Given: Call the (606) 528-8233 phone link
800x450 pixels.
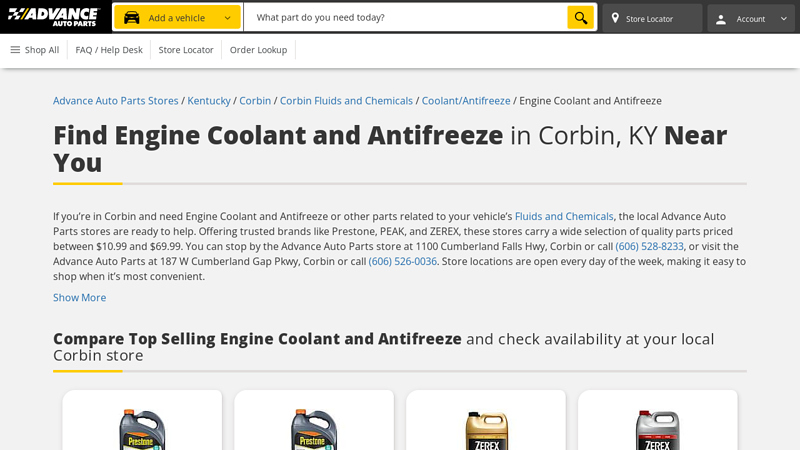Looking at the screenshot, I should (x=649, y=246).
